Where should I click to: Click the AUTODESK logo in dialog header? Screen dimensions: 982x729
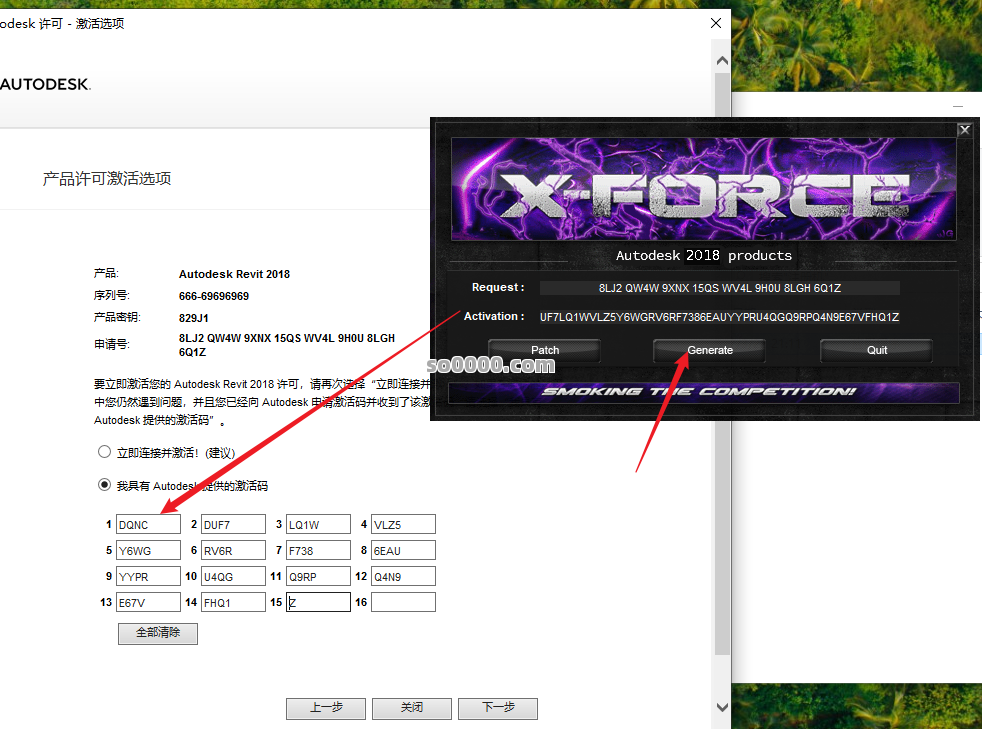click(45, 84)
